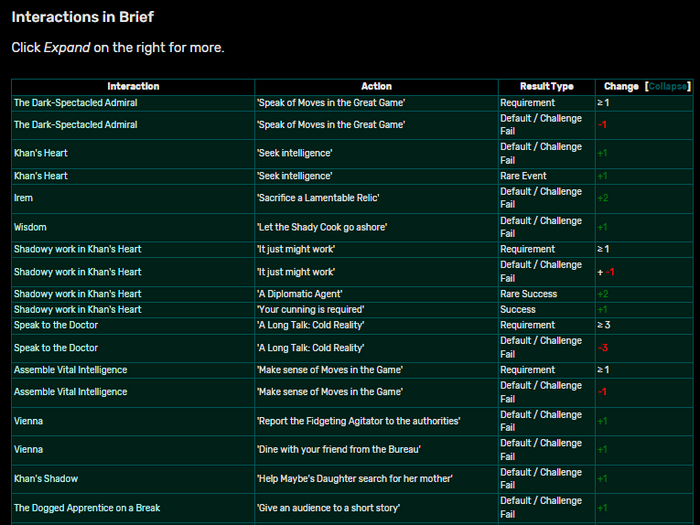Open Assemble Vital Intelligence in Requirement row
The image size is (700, 525).
(70, 370)
